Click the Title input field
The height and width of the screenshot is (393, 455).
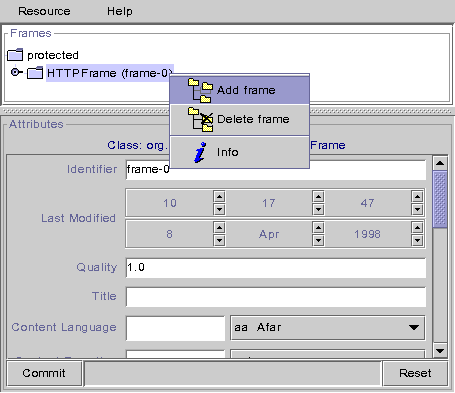pyautogui.click(x=276, y=297)
